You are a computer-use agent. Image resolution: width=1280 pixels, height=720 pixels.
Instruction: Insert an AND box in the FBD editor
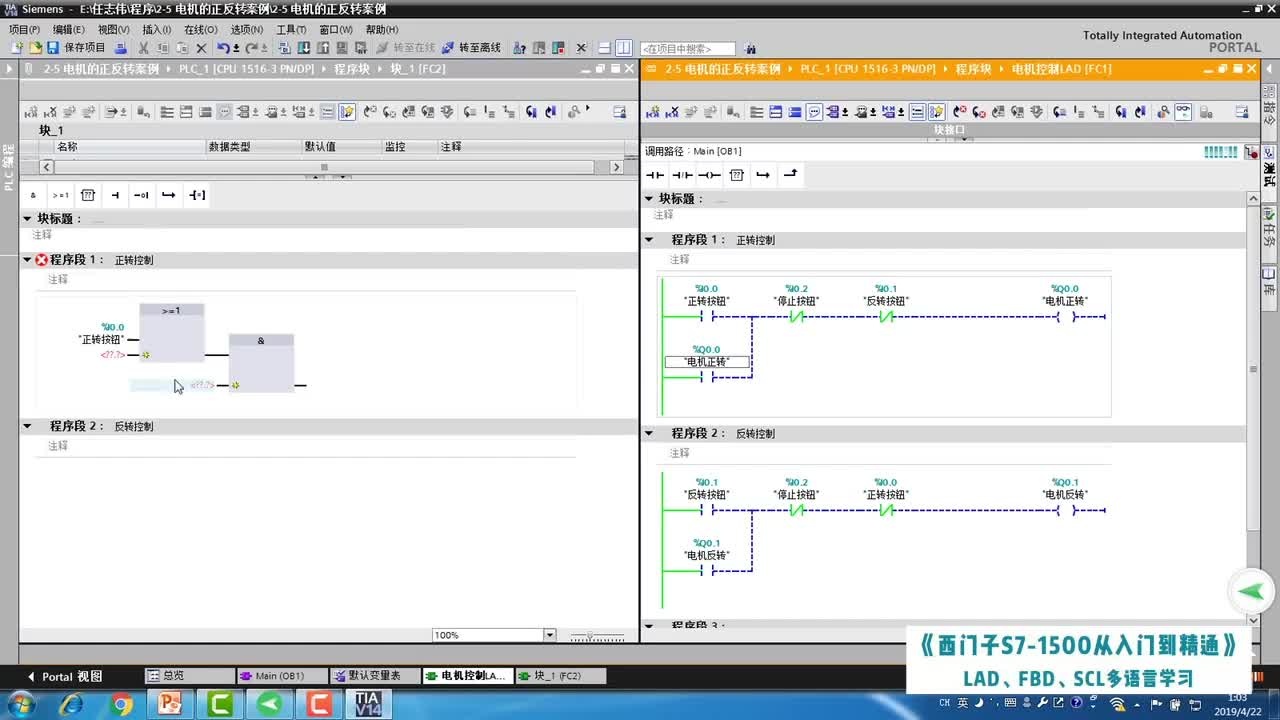coord(33,195)
